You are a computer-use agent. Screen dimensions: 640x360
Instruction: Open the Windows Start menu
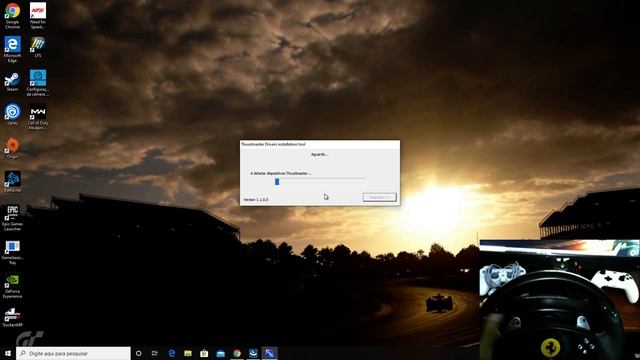point(8,353)
